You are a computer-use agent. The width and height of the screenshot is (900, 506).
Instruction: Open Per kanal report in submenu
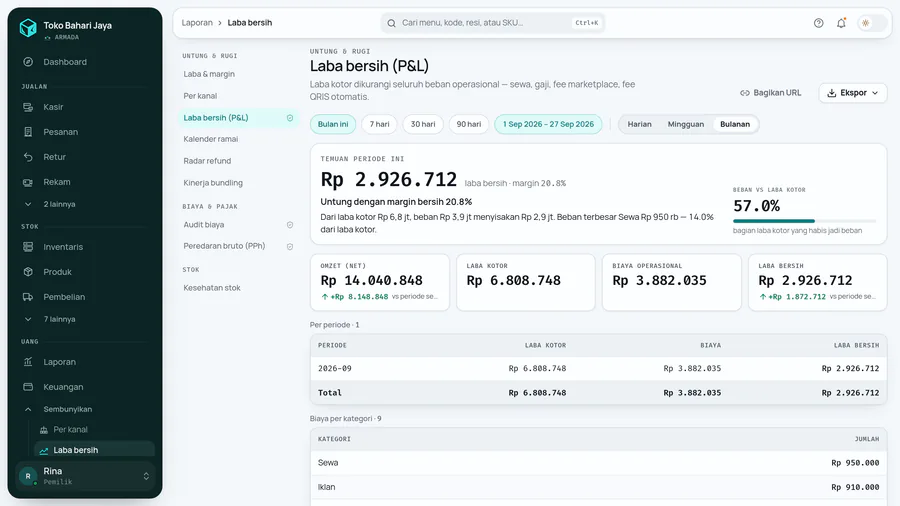pyautogui.click(x=238, y=96)
